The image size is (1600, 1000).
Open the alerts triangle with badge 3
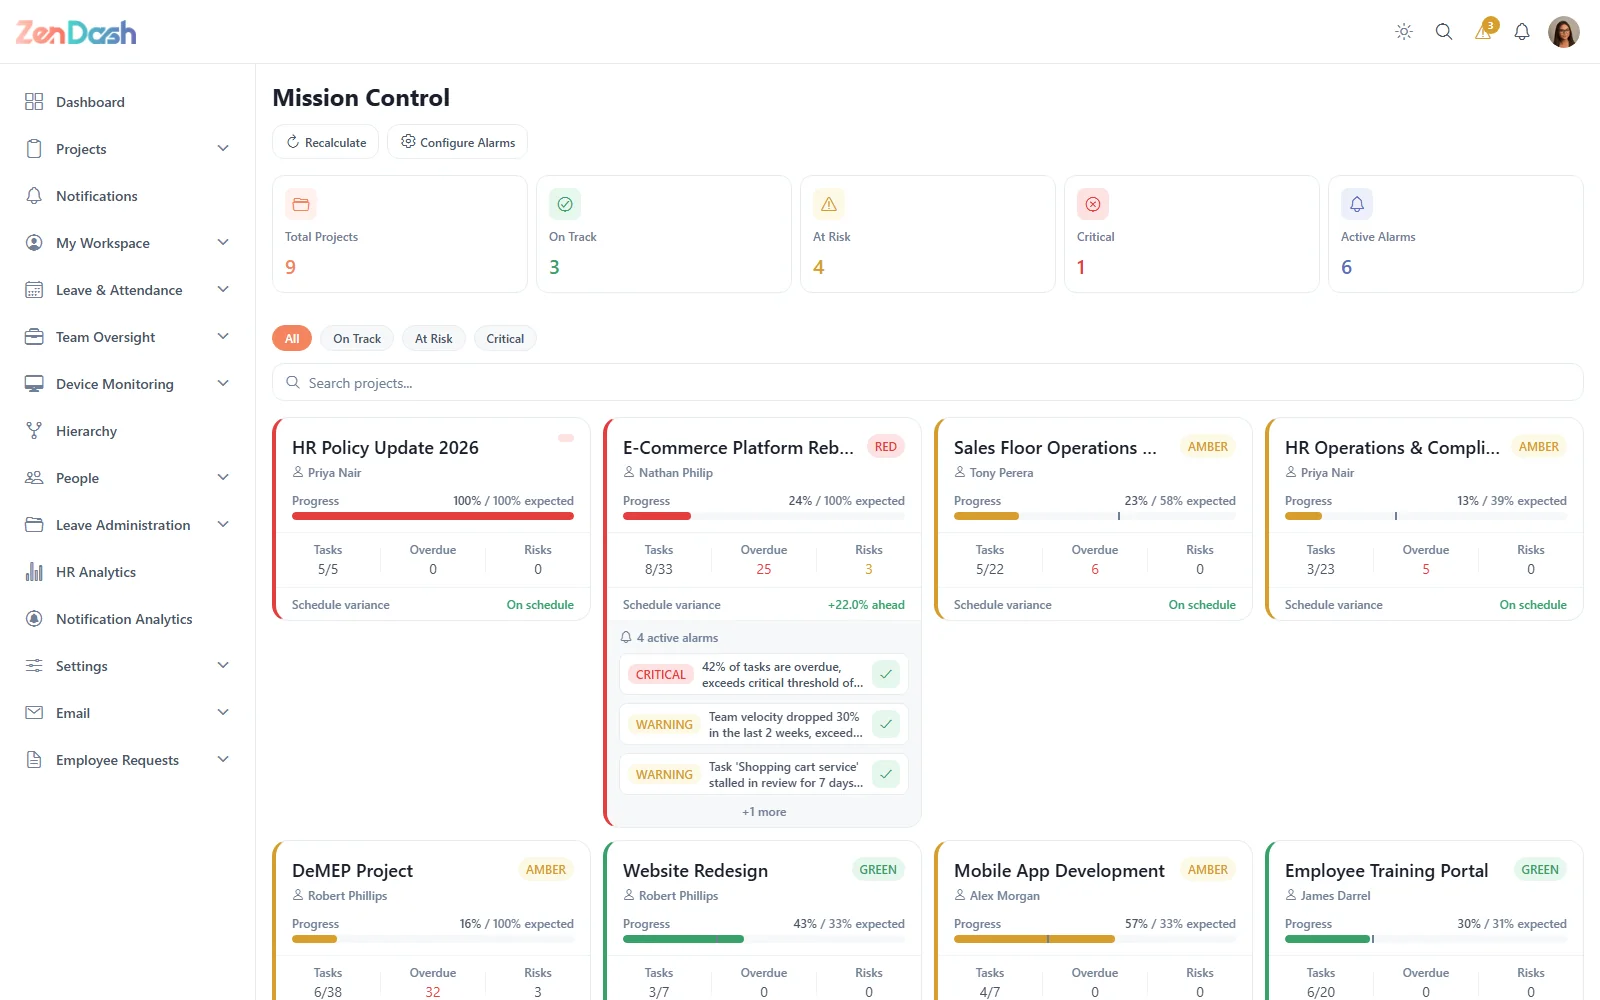1484,31
